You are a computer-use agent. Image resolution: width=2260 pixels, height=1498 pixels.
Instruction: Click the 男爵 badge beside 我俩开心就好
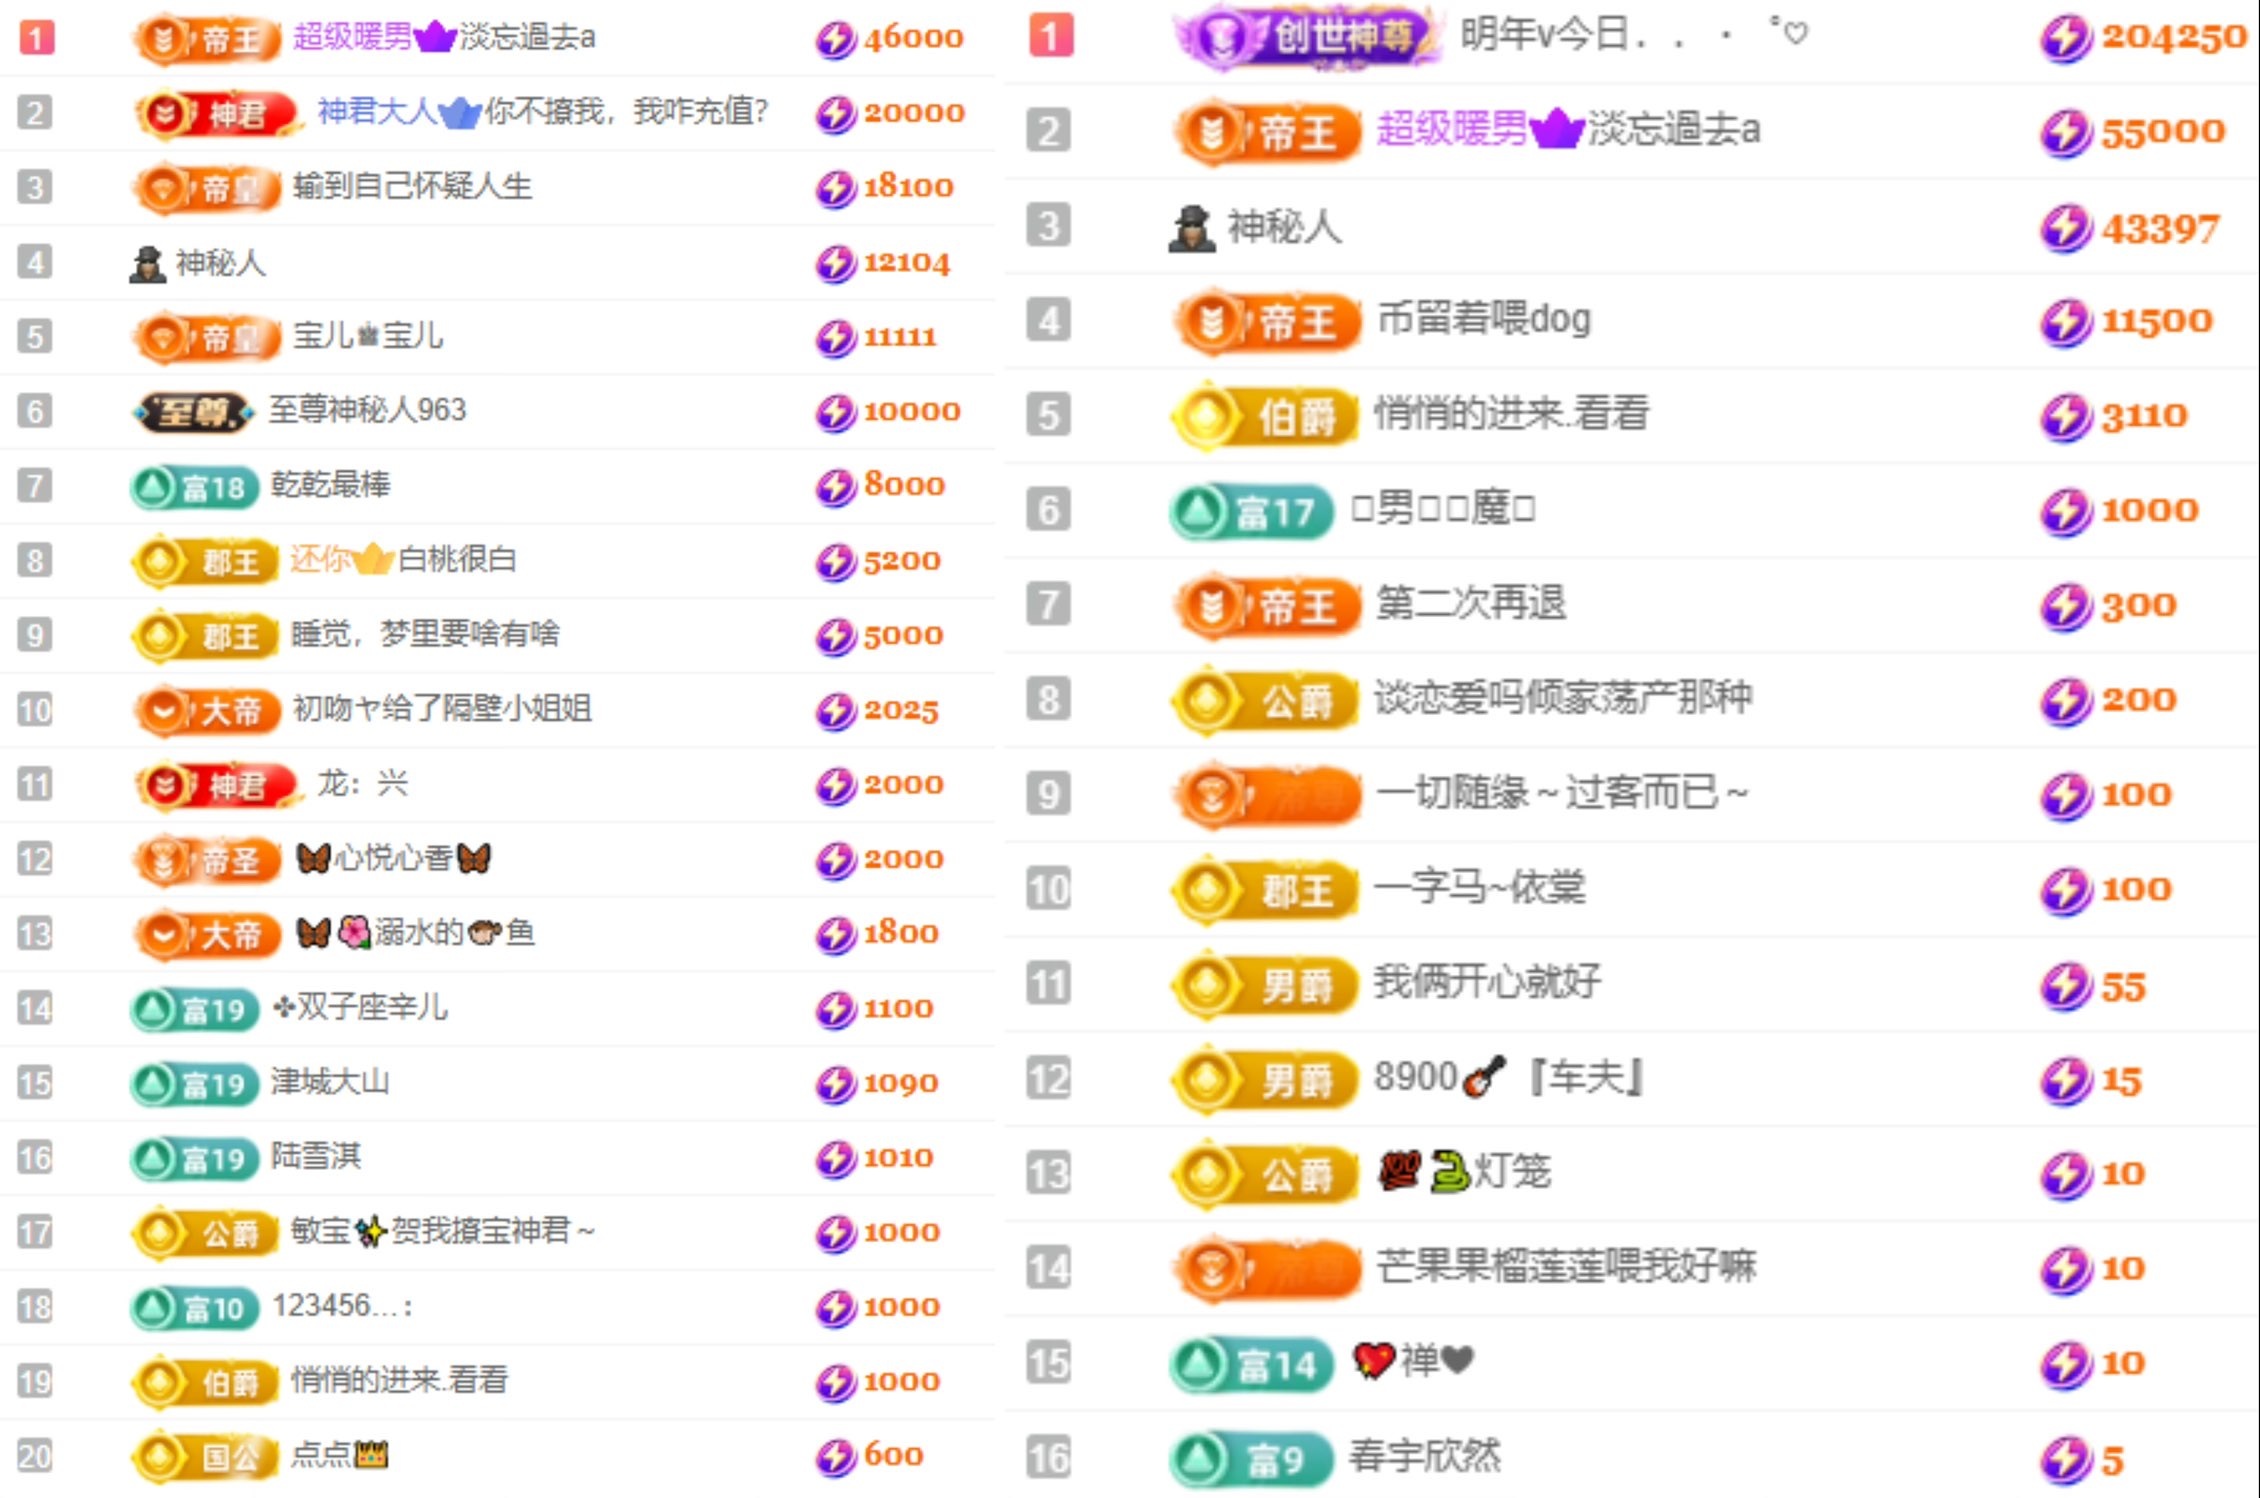[x=1265, y=985]
